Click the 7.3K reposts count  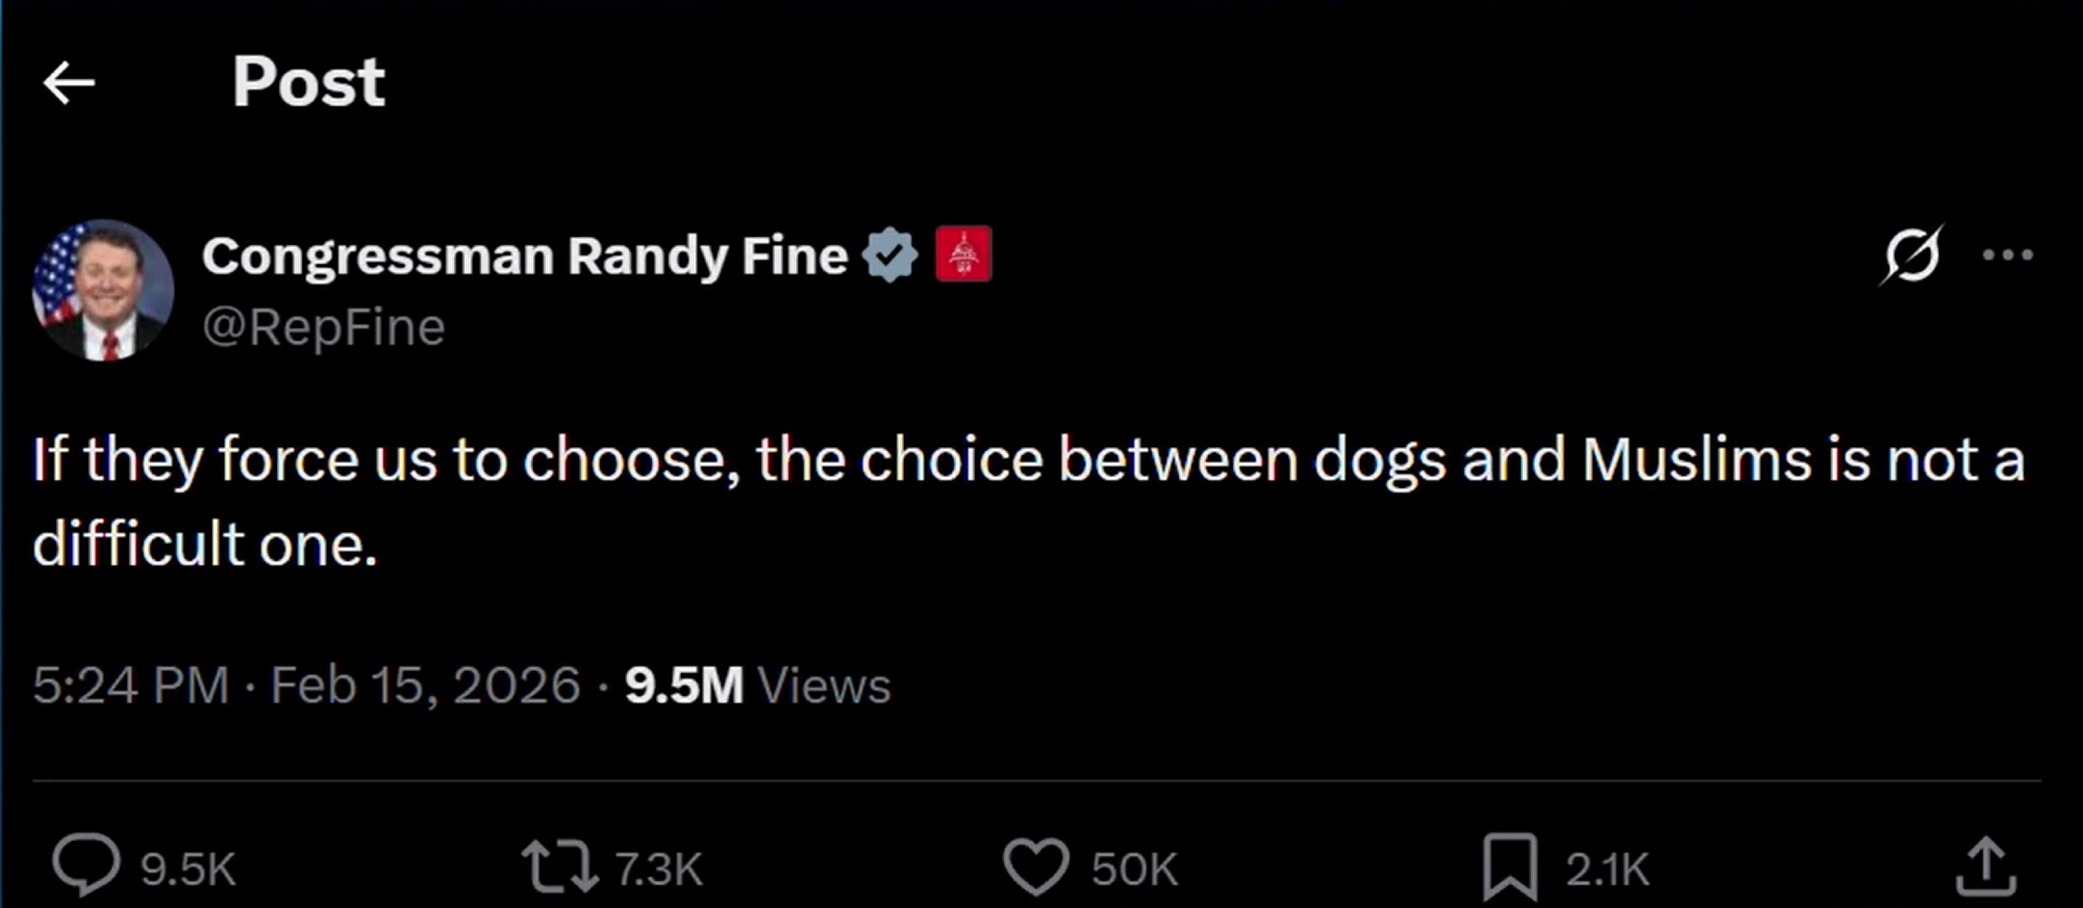coord(659,869)
